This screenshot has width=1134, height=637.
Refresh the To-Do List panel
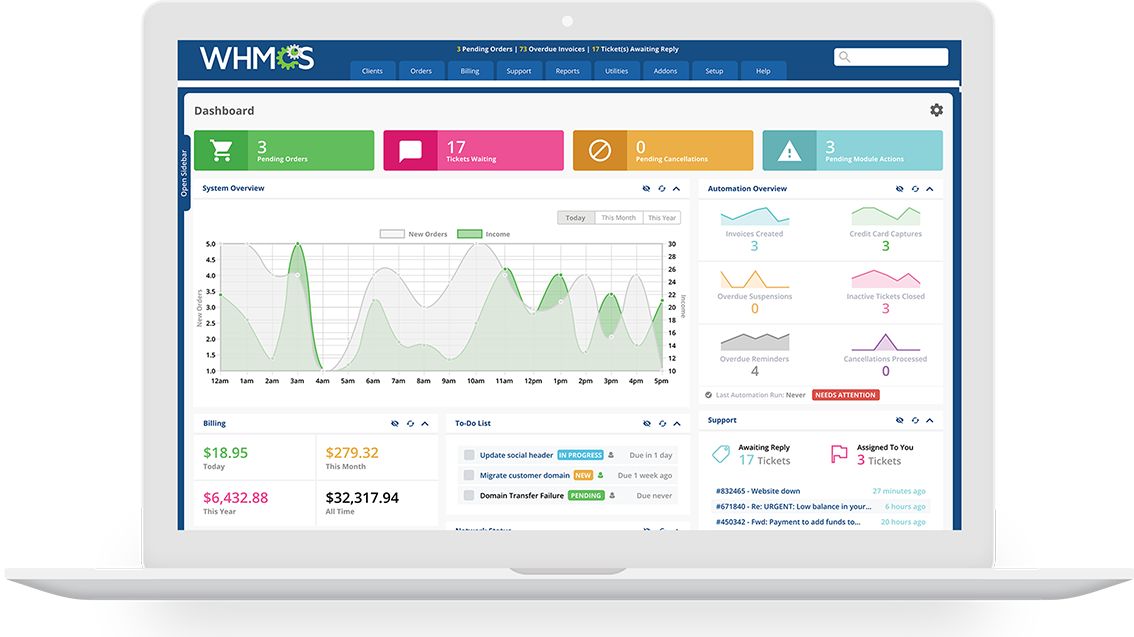(662, 424)
